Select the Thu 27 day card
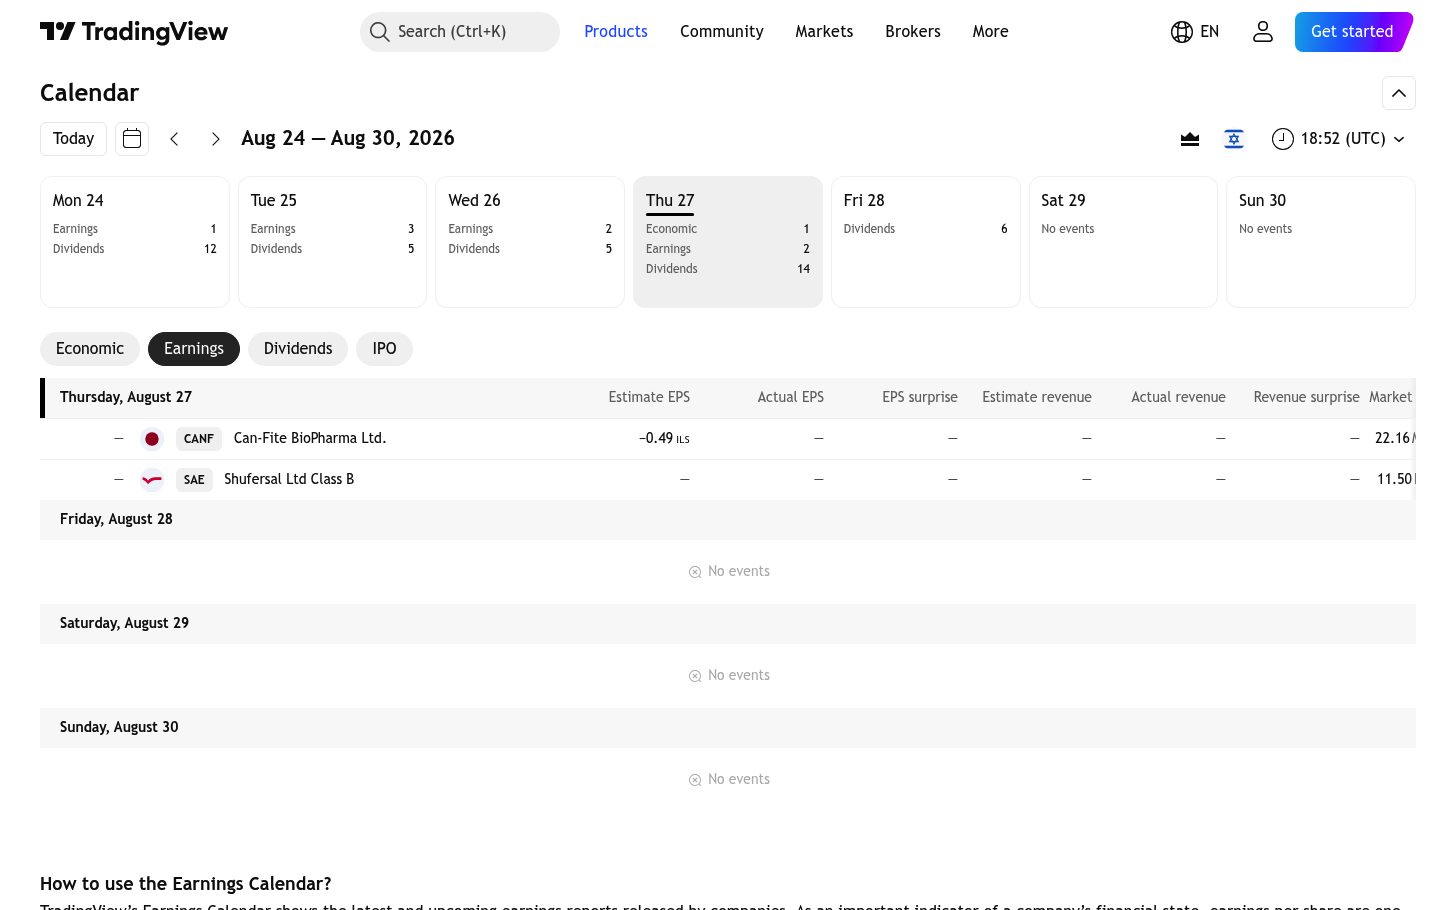Image resolution: width=1456 pixels, height=910 pixels. (x=728, y=242)
